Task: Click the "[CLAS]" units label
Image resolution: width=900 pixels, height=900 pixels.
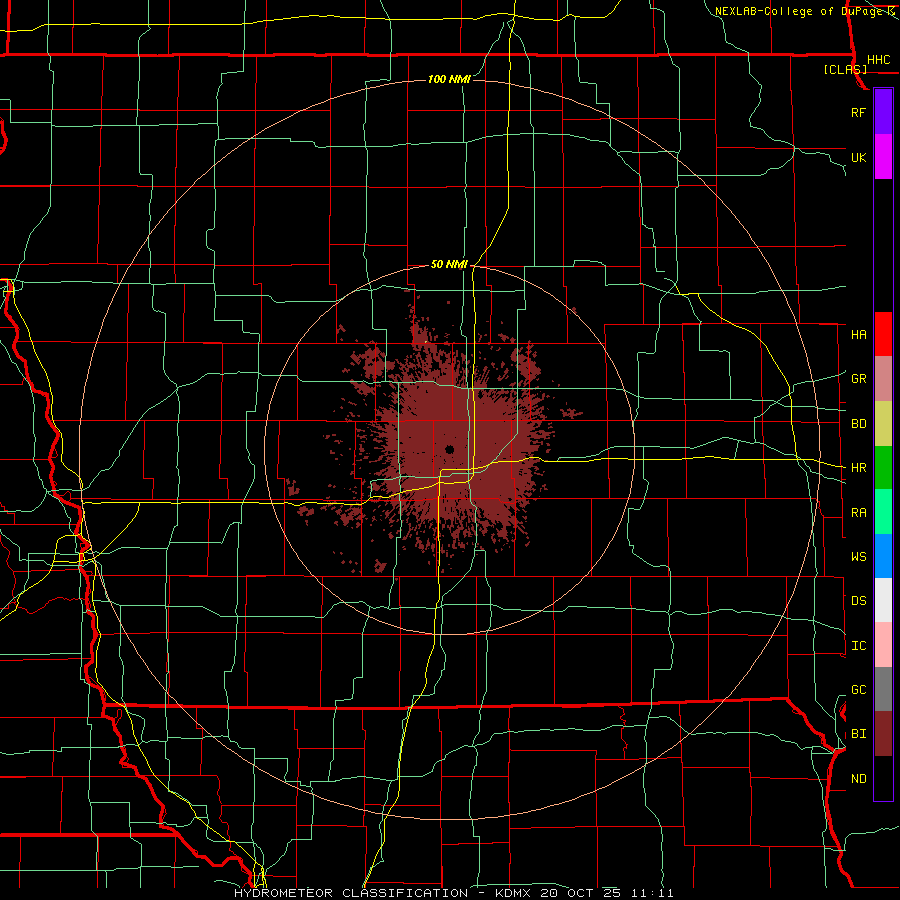Action: tap(845, 69)
